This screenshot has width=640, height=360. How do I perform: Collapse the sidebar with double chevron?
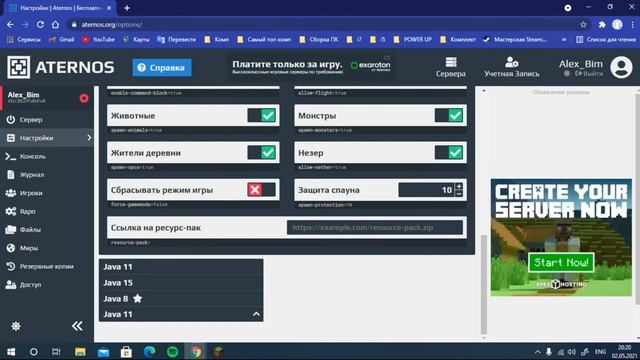[77, 326]
